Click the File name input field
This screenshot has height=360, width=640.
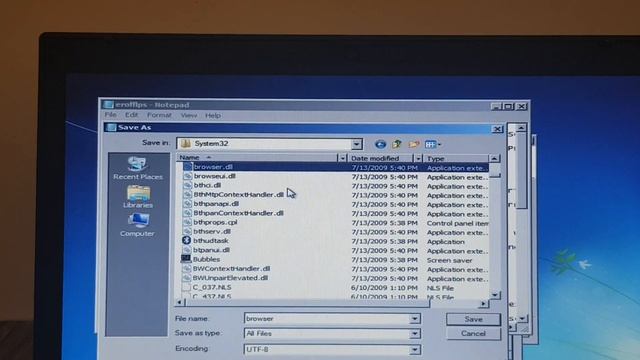tap(327, 318)
